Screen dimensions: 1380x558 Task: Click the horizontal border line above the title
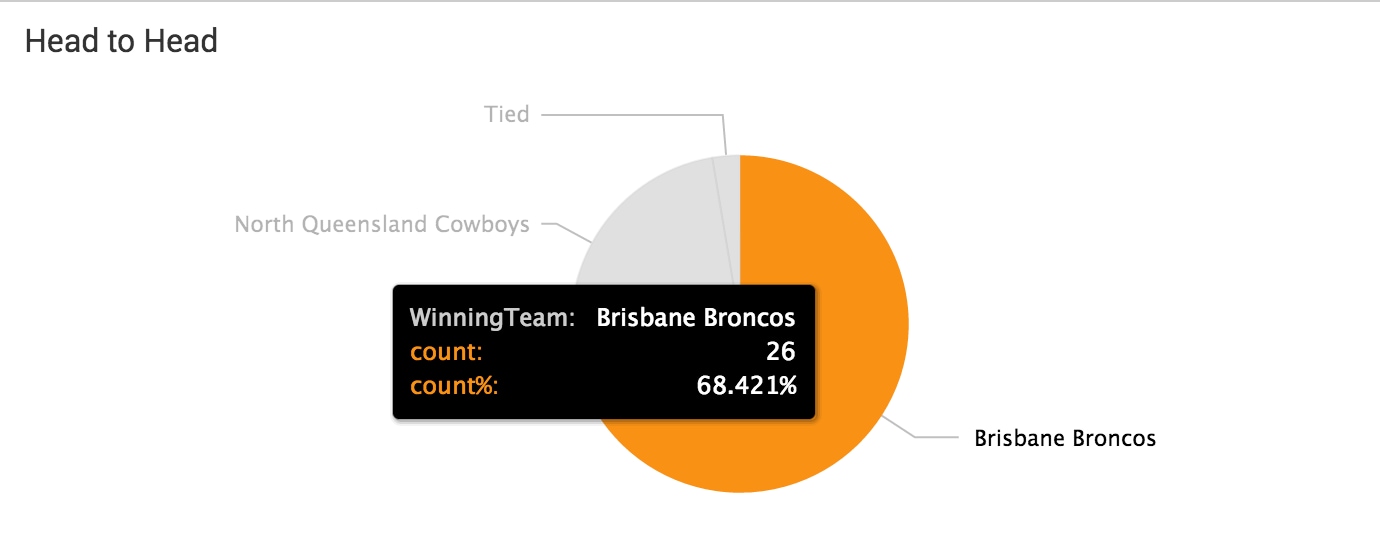(x=690, y=1)
